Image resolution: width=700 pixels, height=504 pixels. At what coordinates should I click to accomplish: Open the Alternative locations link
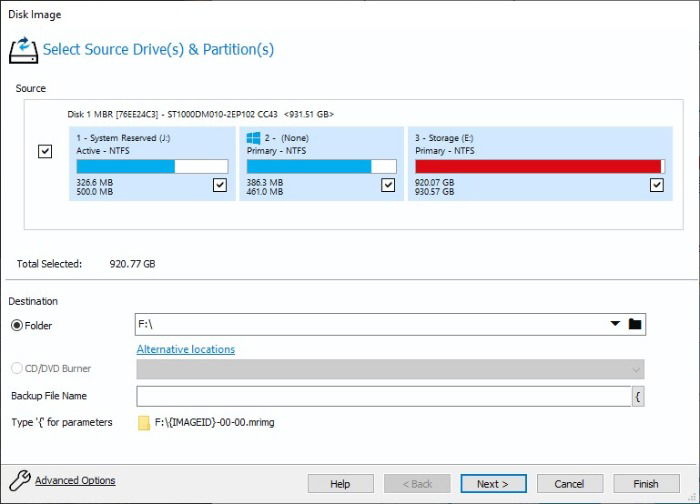point(186,350)
